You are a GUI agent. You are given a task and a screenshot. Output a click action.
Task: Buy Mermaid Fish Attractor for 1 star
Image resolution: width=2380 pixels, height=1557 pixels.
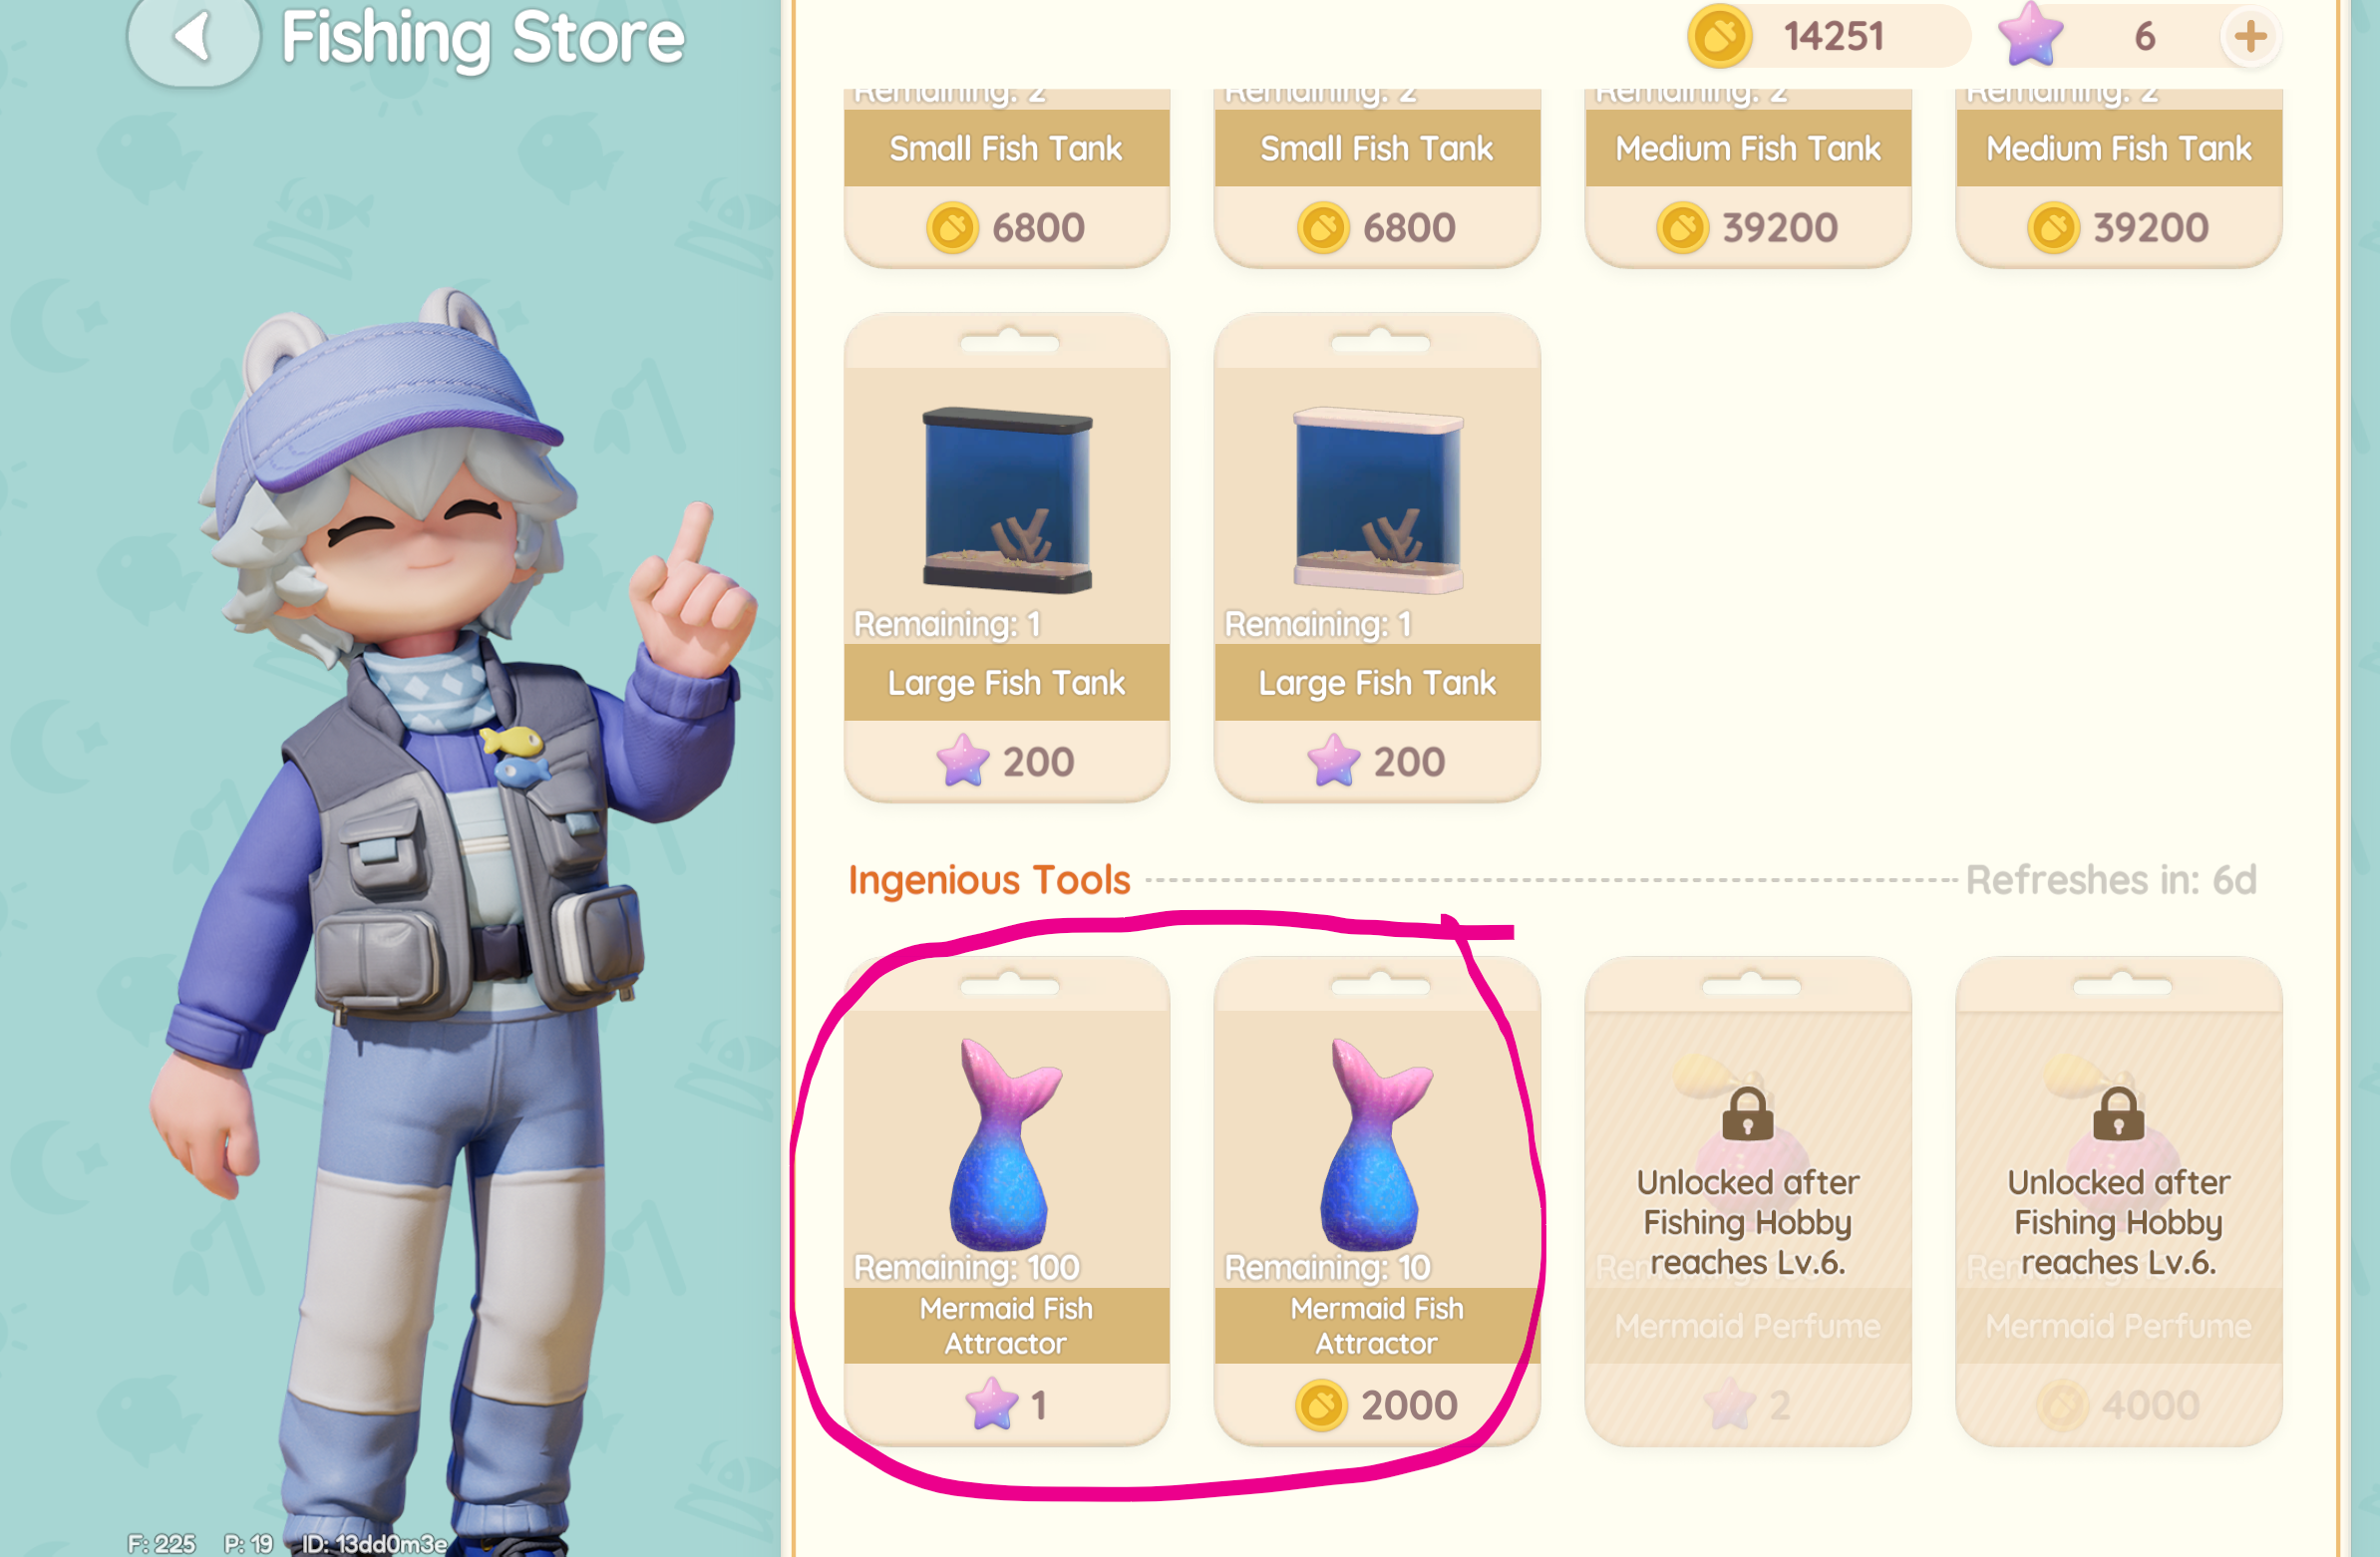(1007, 1404)
